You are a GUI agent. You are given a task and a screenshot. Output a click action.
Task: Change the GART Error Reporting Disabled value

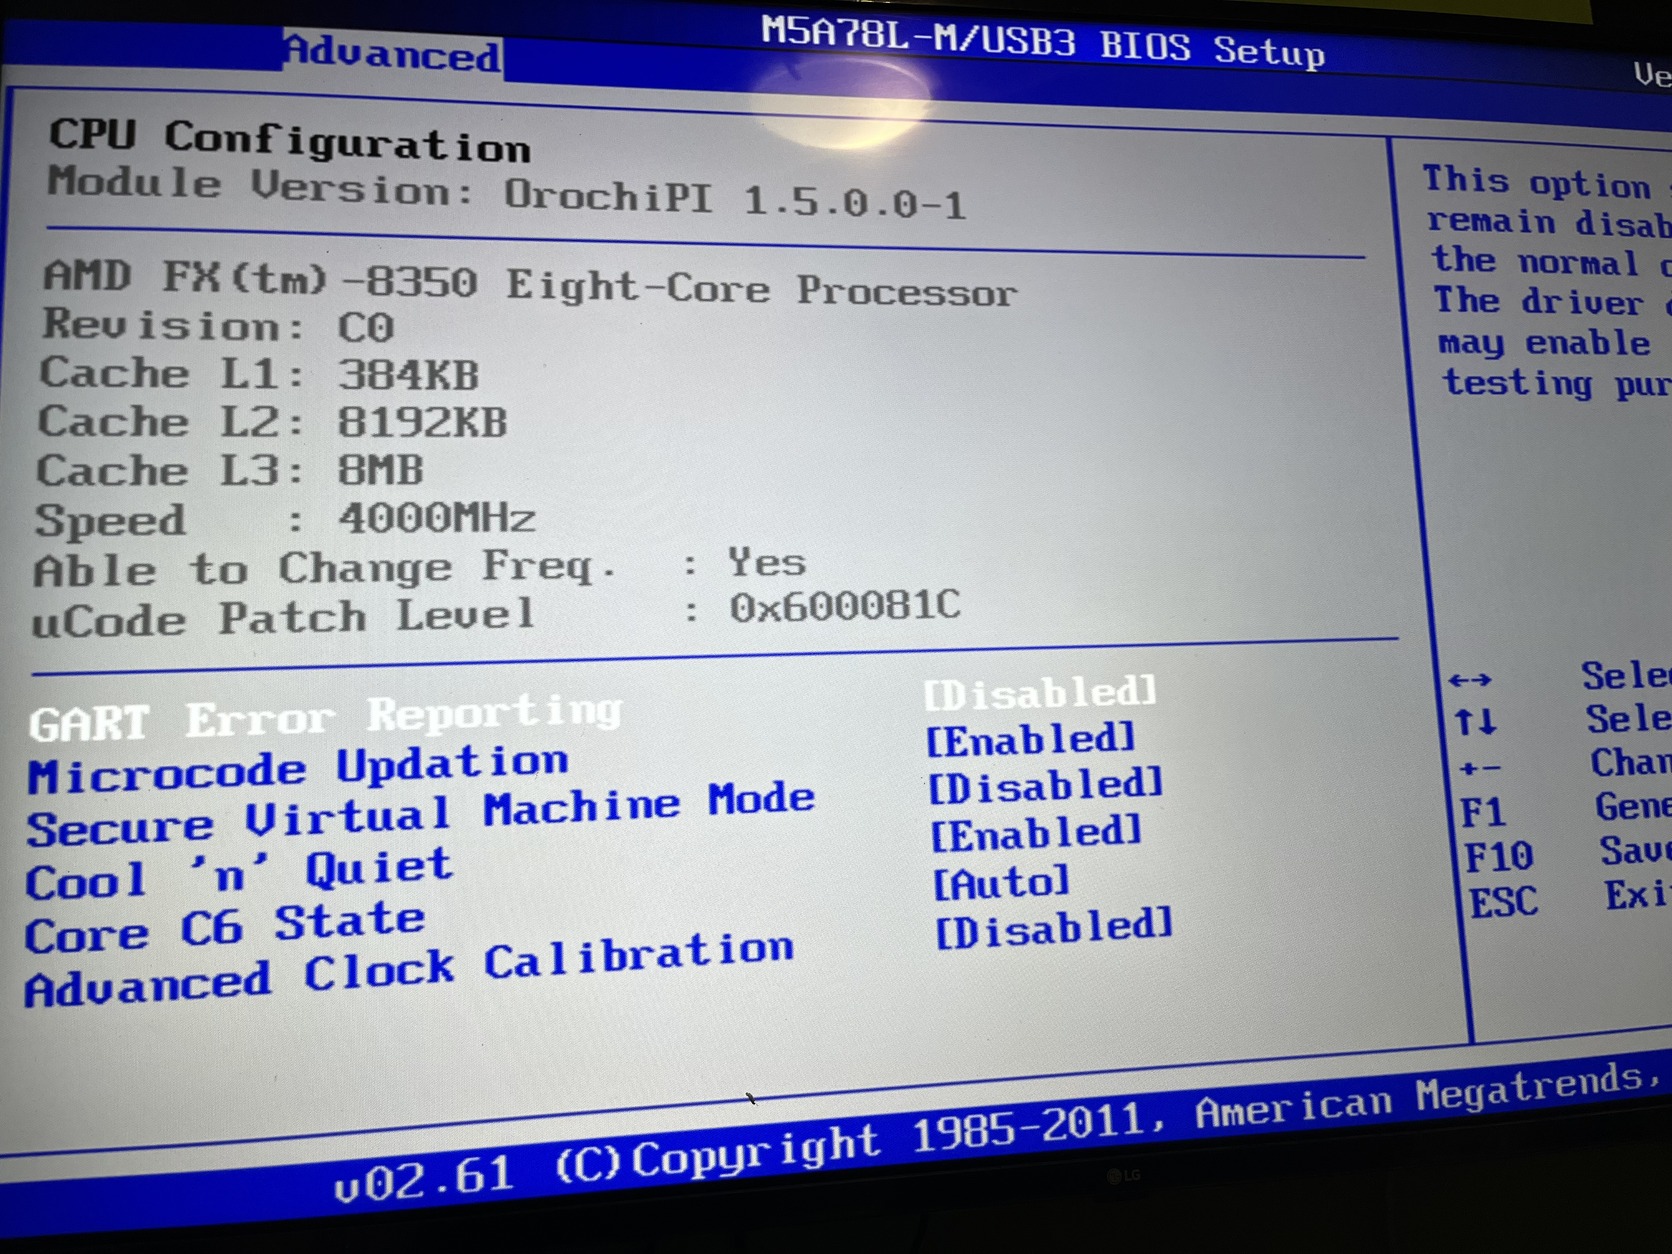[x=1040, y=692]
